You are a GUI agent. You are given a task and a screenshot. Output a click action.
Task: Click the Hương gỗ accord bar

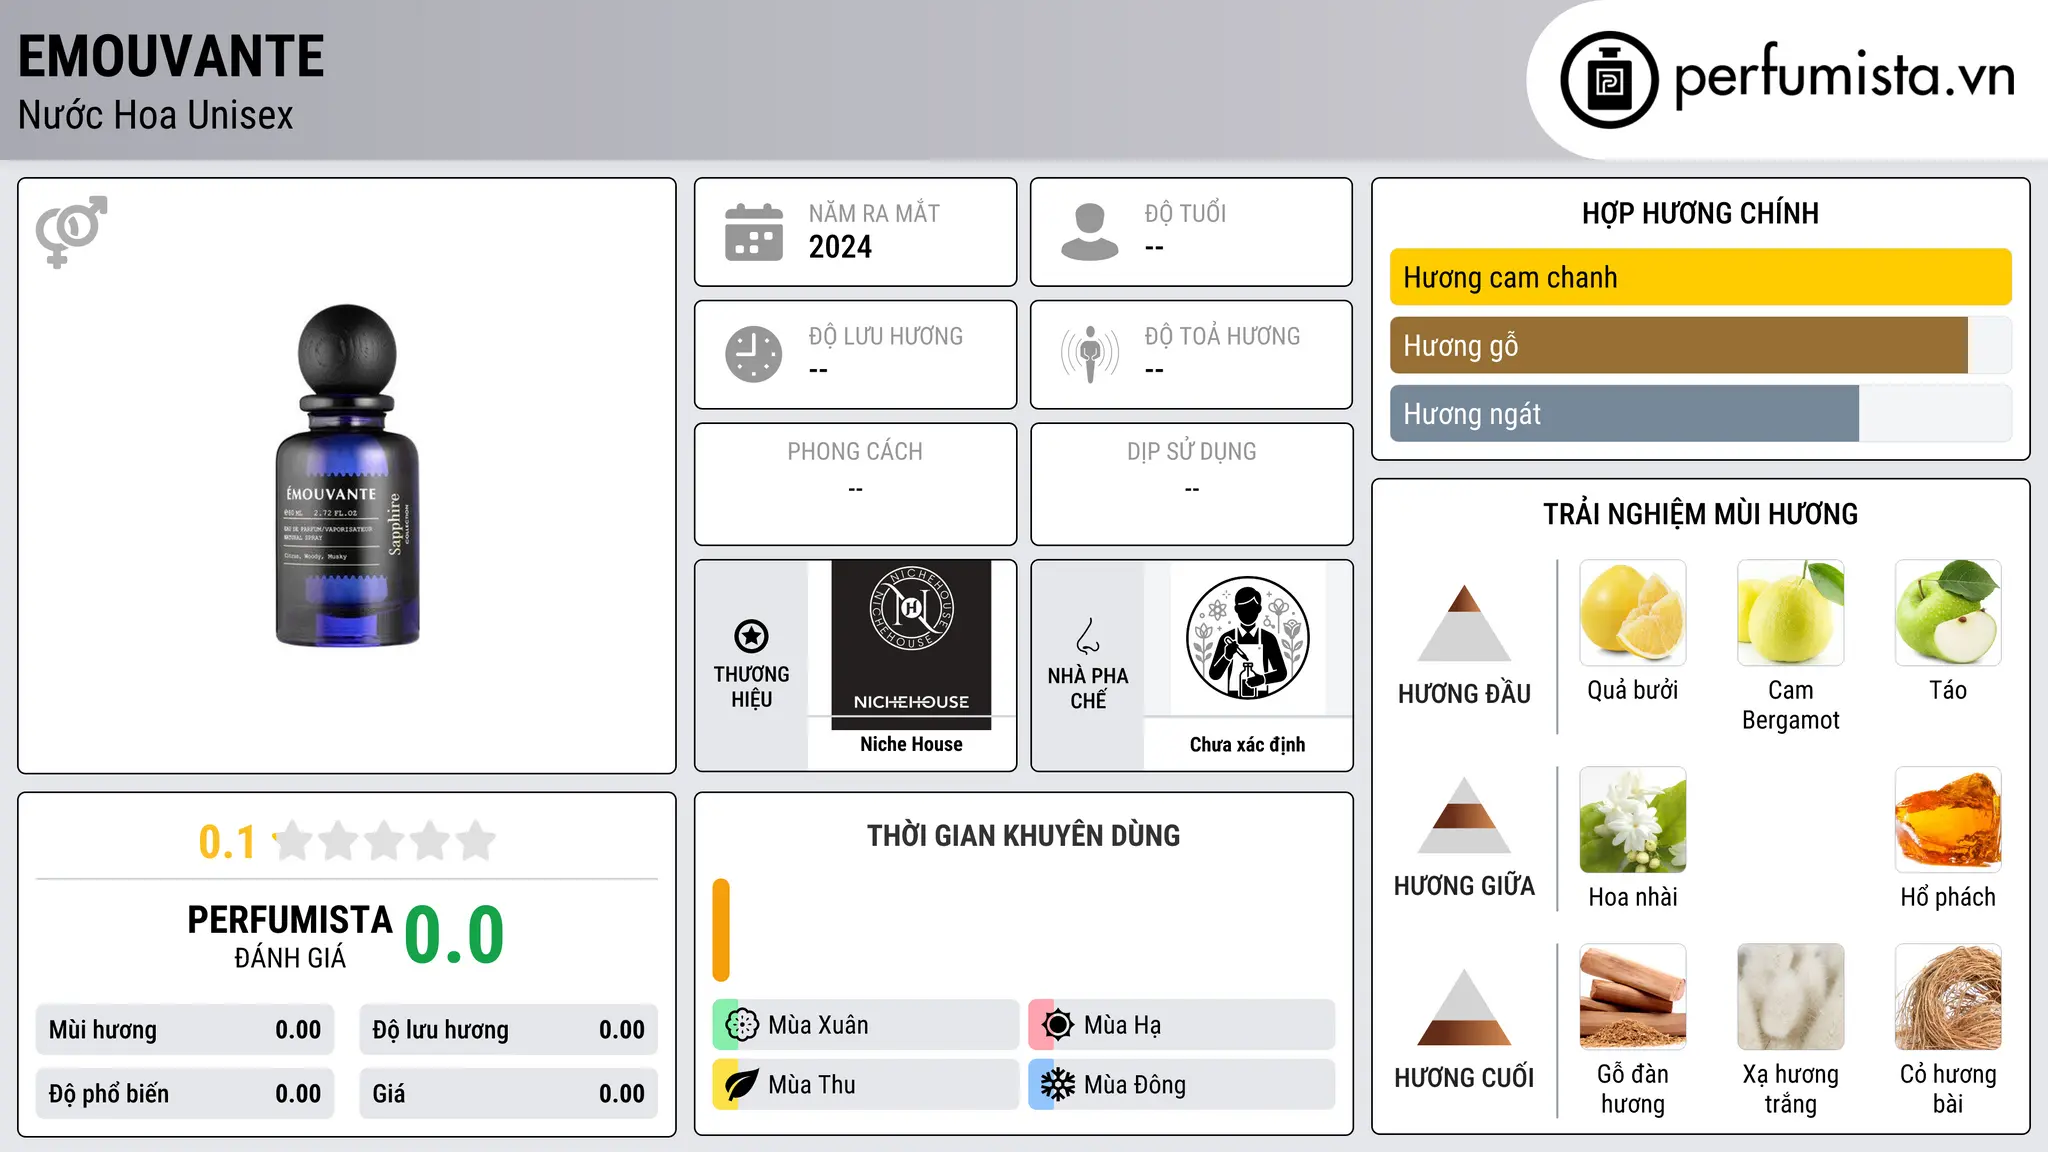point(1700,345)
